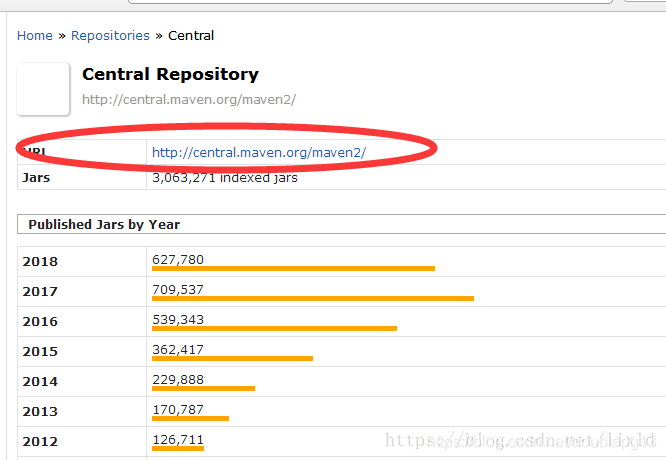Click the orange bar for 2013
This screenshot has height=460, width=666.
point(190,419)
